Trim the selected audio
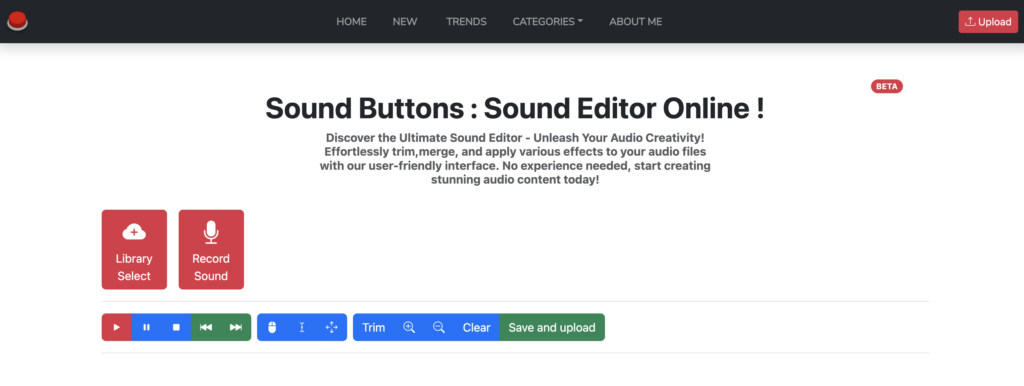This screenshot has height=386, width=1024. click(x=374, y=327)
